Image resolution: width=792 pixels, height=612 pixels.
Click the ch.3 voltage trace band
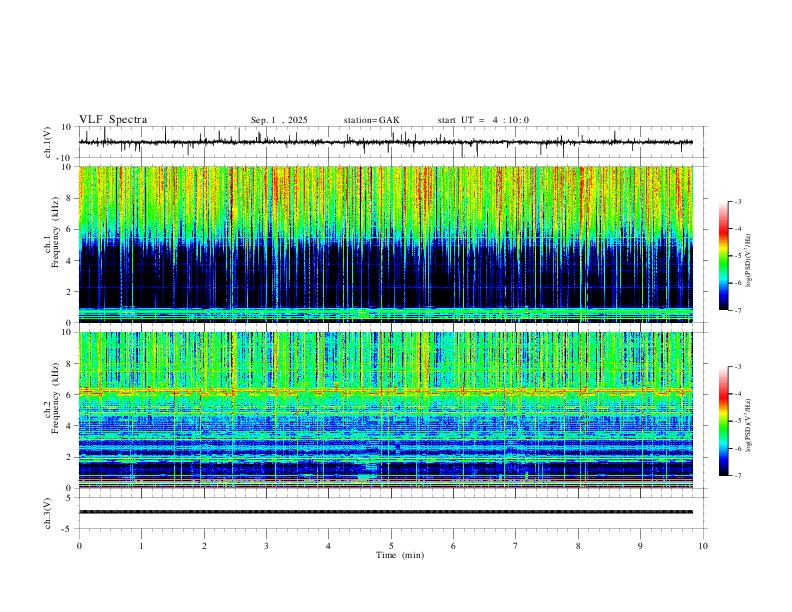386,512
